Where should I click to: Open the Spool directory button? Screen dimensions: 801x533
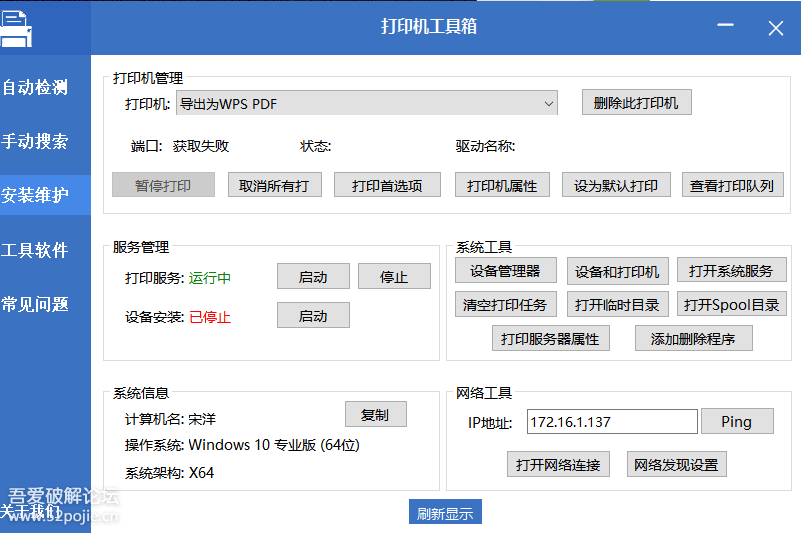click(x=732, y=304)
